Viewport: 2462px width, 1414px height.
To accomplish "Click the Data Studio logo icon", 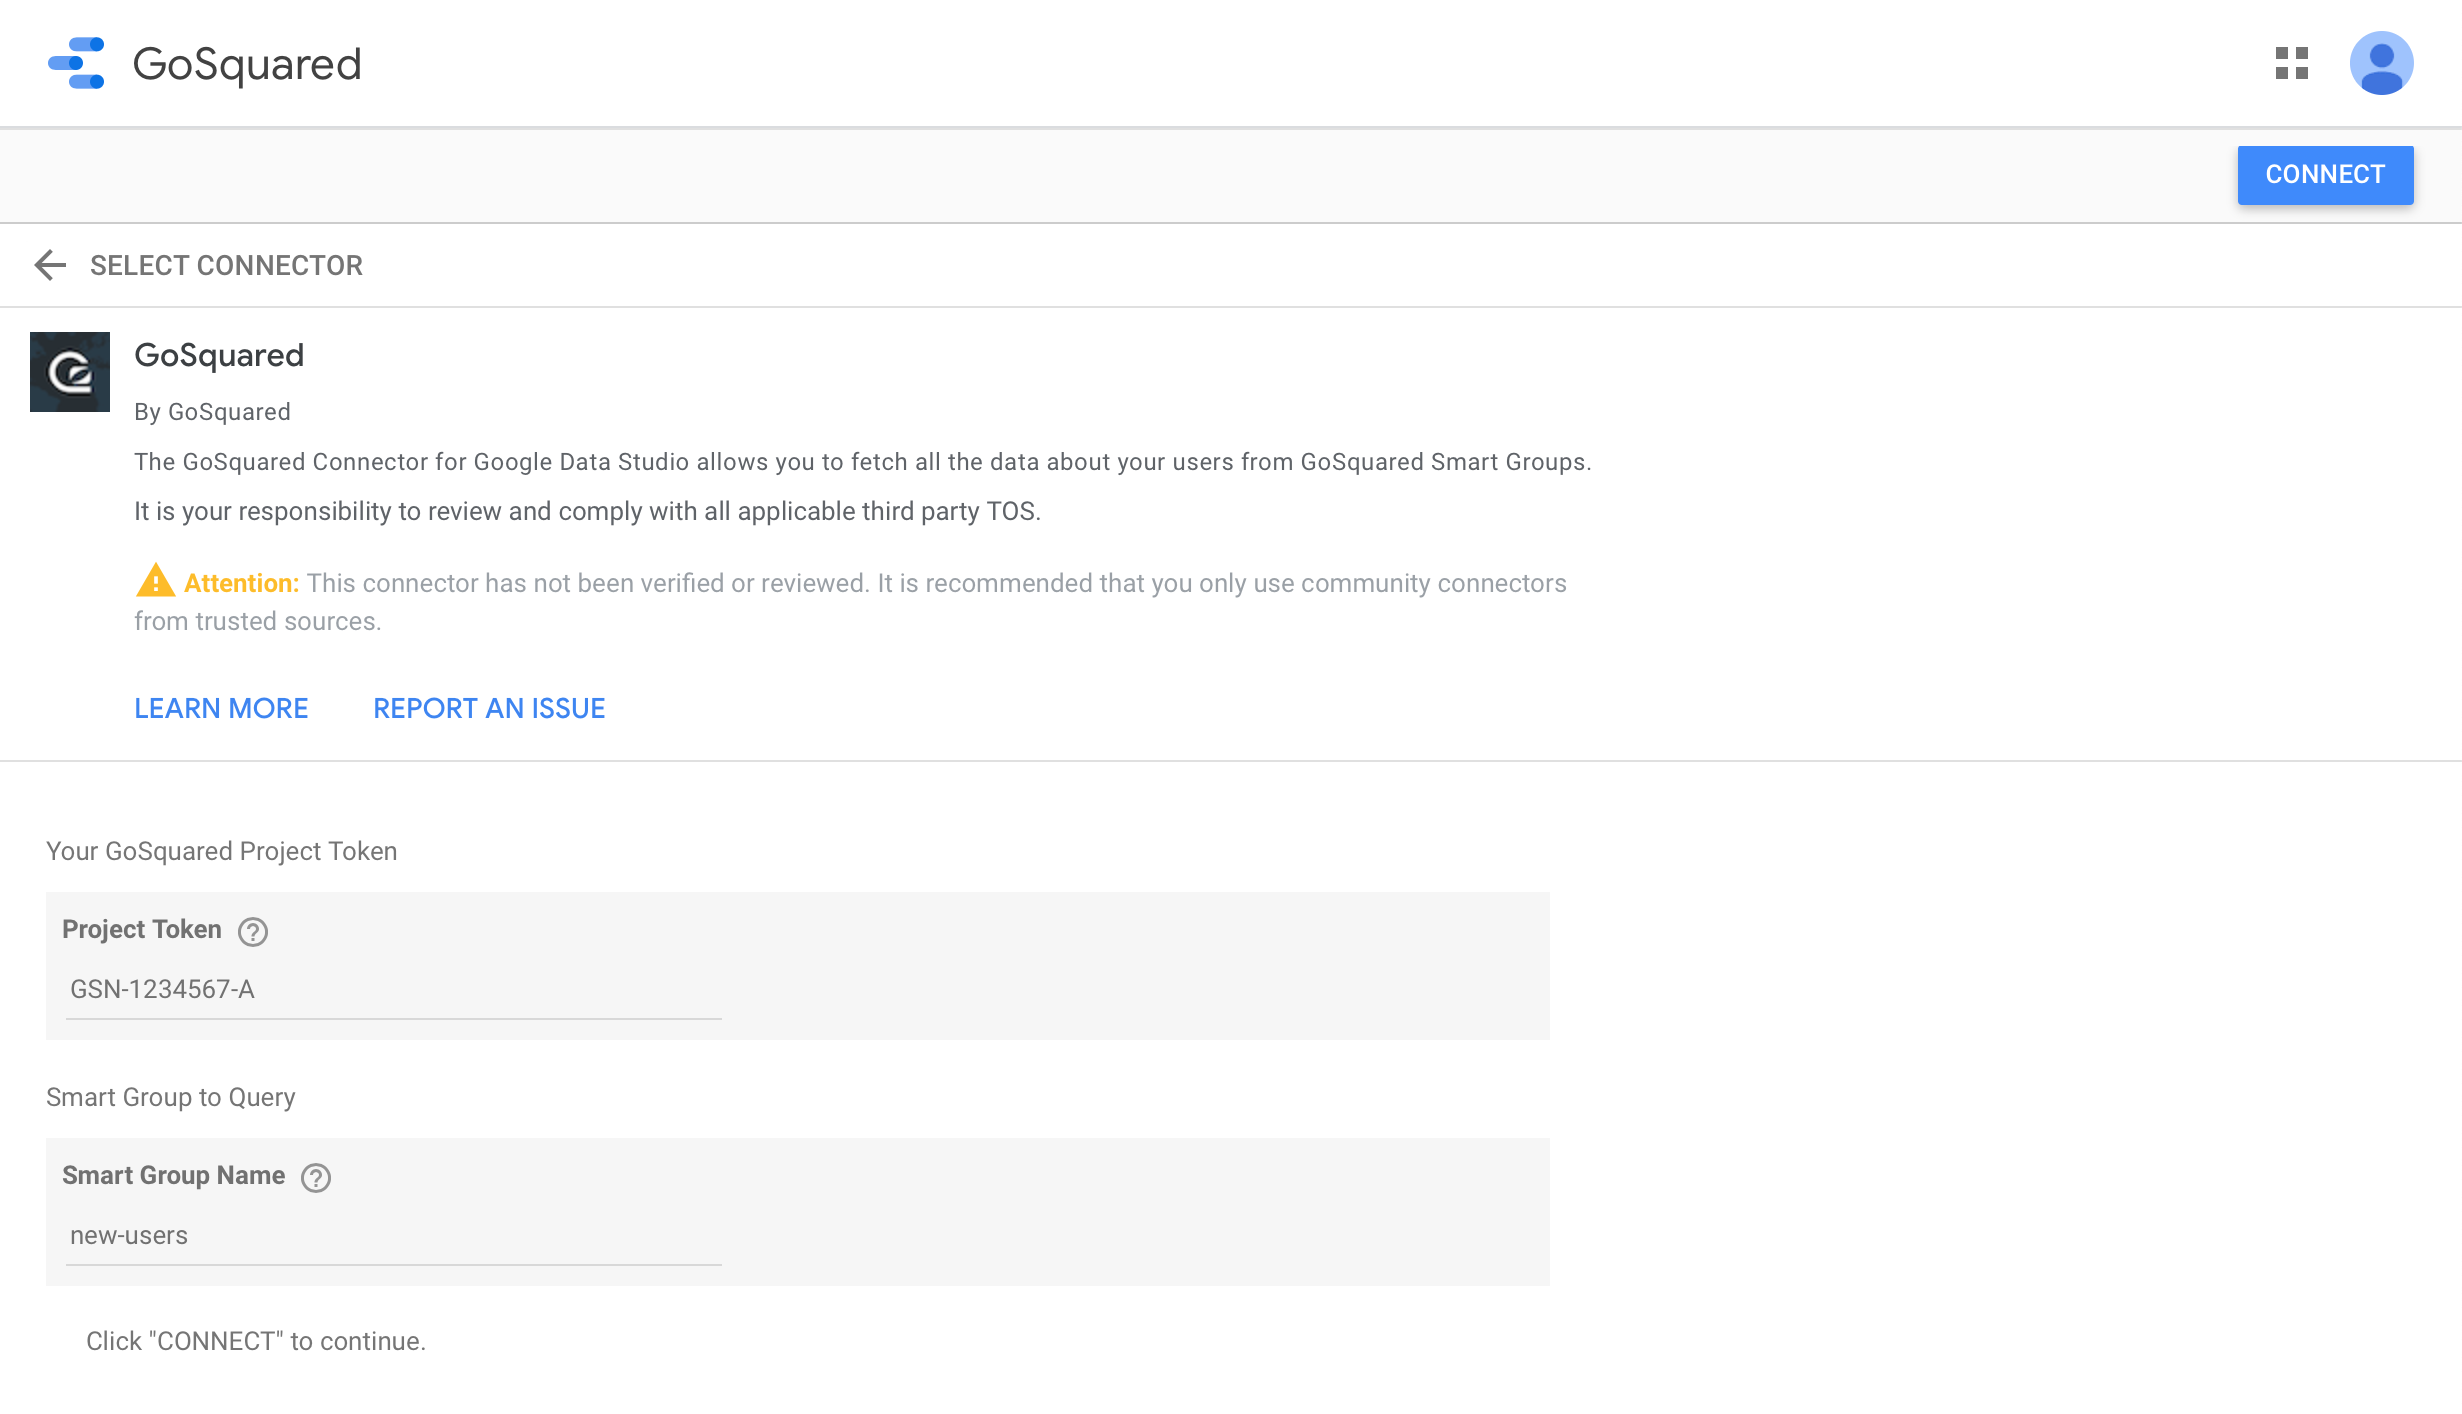I will pyautogui.click(x=77, y=63).
